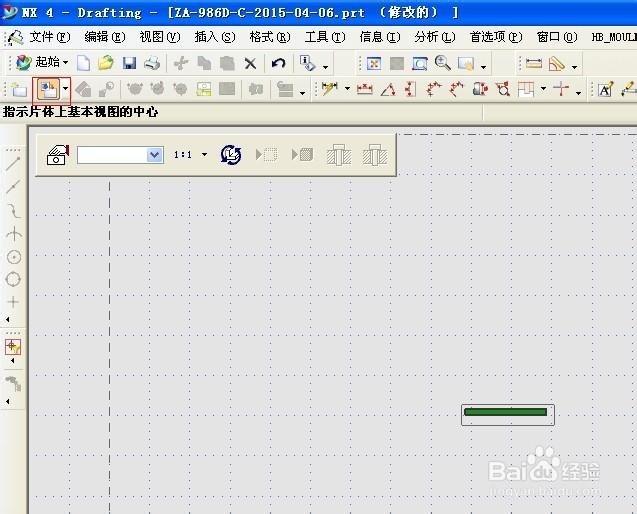Expand arrow next to Ordinate Dimension icon
This screenshot has height=514, width=637.
point(543,88)
